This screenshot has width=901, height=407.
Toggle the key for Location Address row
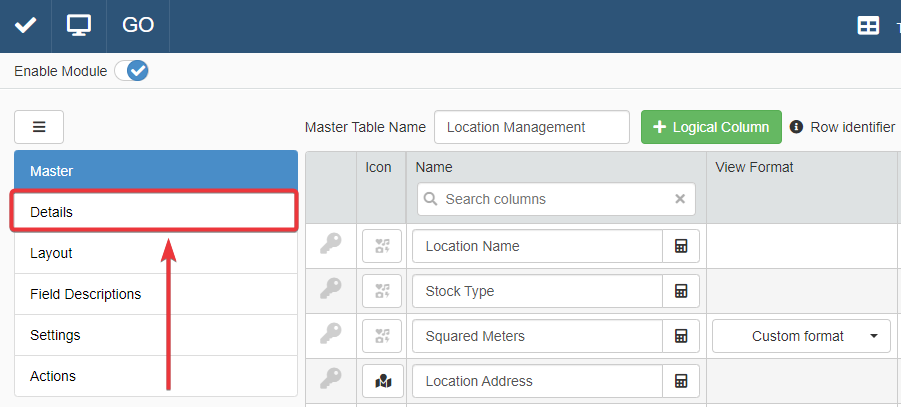click(x=331, y=380)
